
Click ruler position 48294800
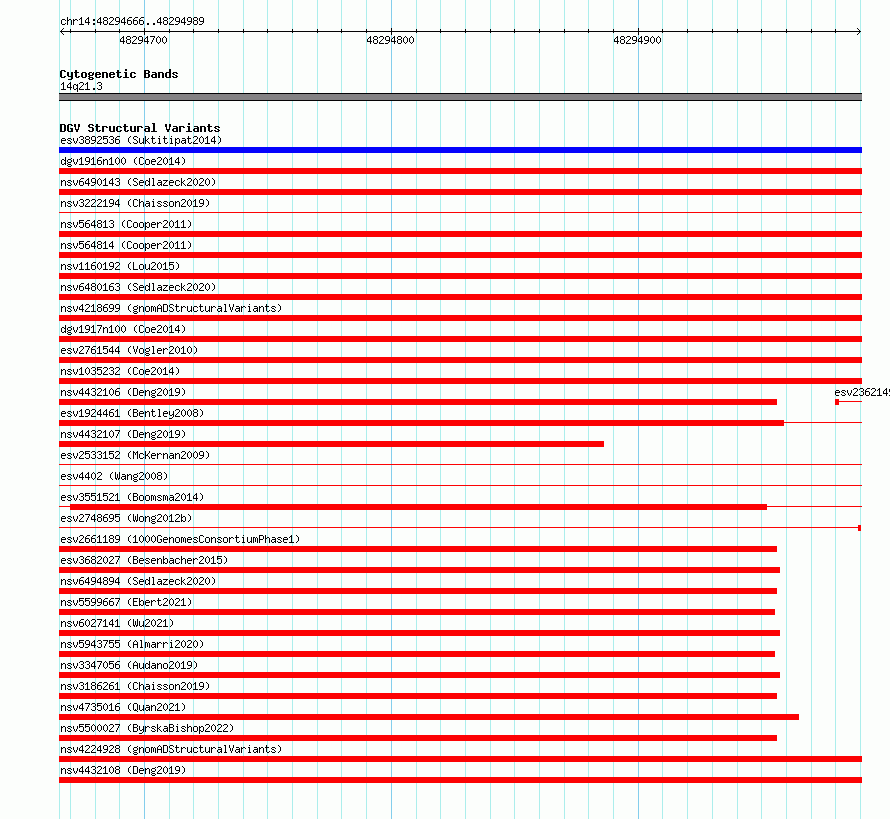tap(391, 40)
